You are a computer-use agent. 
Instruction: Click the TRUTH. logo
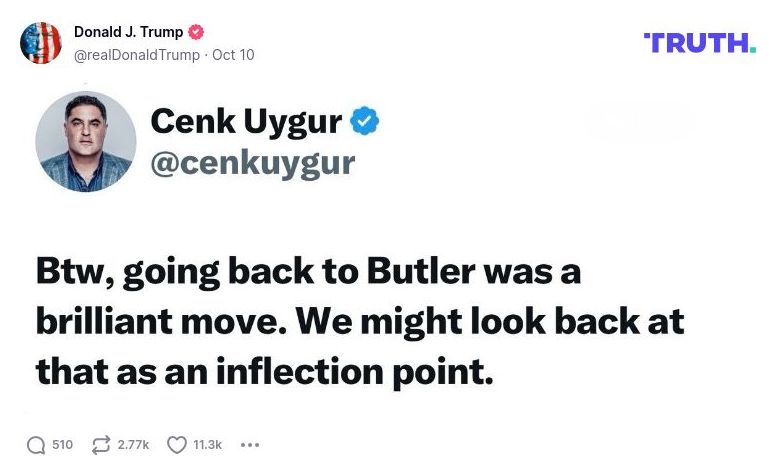pos(700,42)
